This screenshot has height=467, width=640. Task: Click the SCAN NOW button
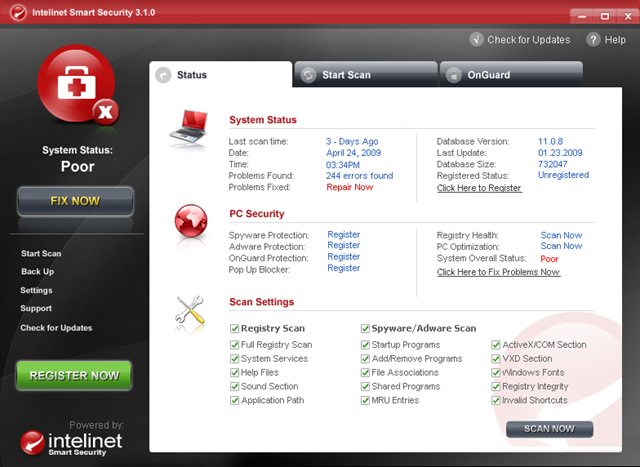[549, 429]
